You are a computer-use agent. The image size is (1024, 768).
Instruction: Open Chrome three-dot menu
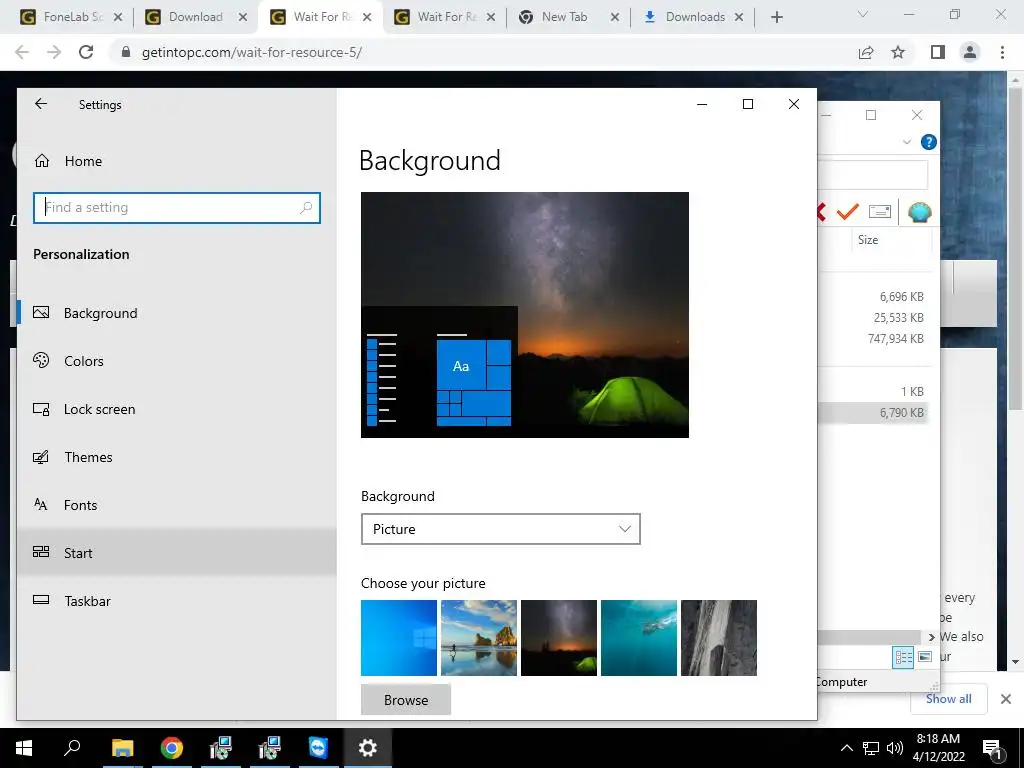click(1002, 52)
